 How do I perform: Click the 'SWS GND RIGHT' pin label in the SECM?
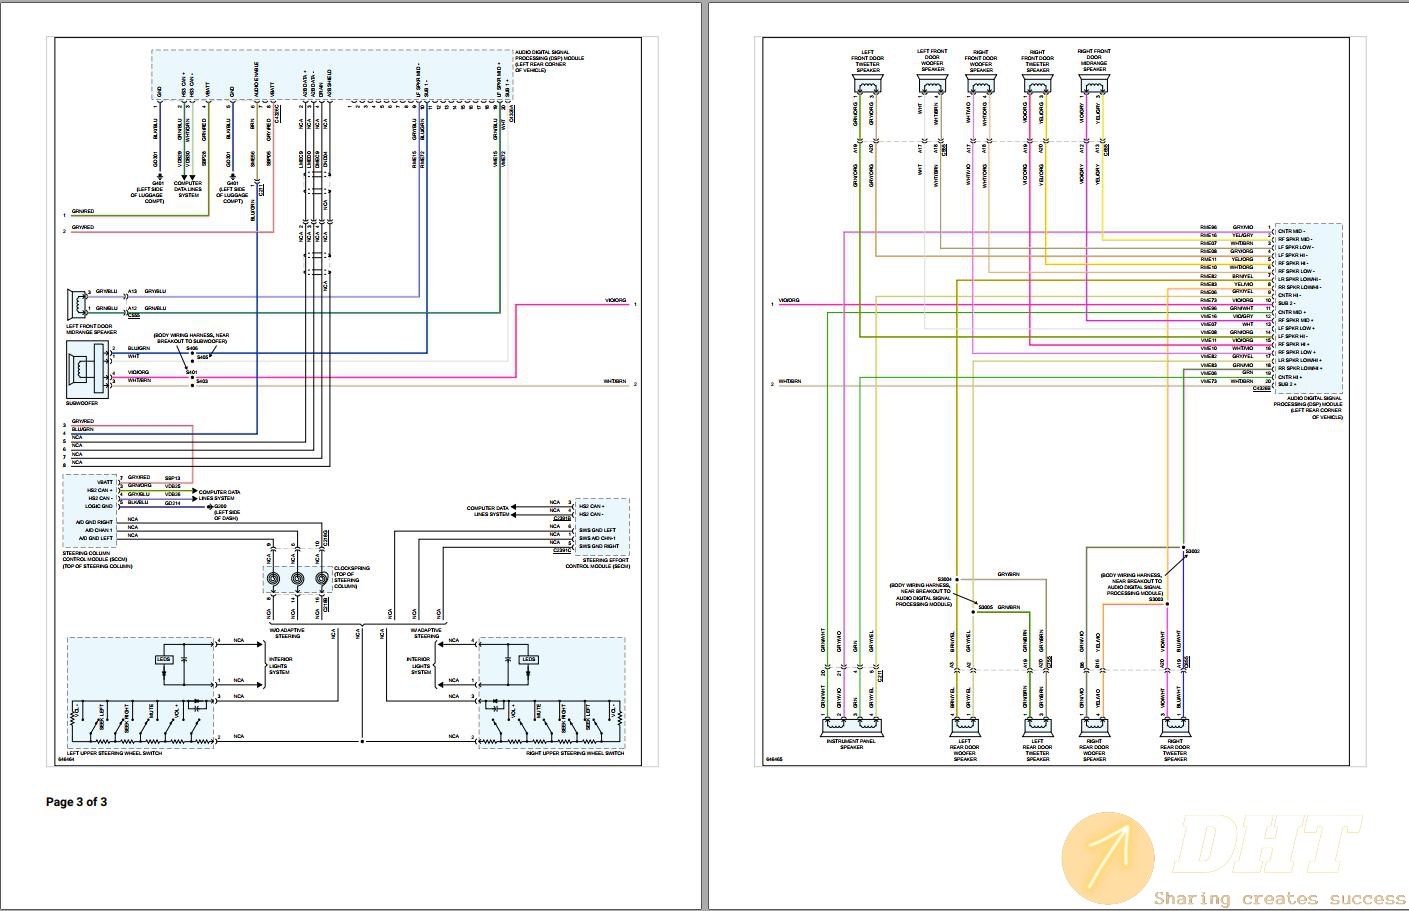click(x=600, y=546)
